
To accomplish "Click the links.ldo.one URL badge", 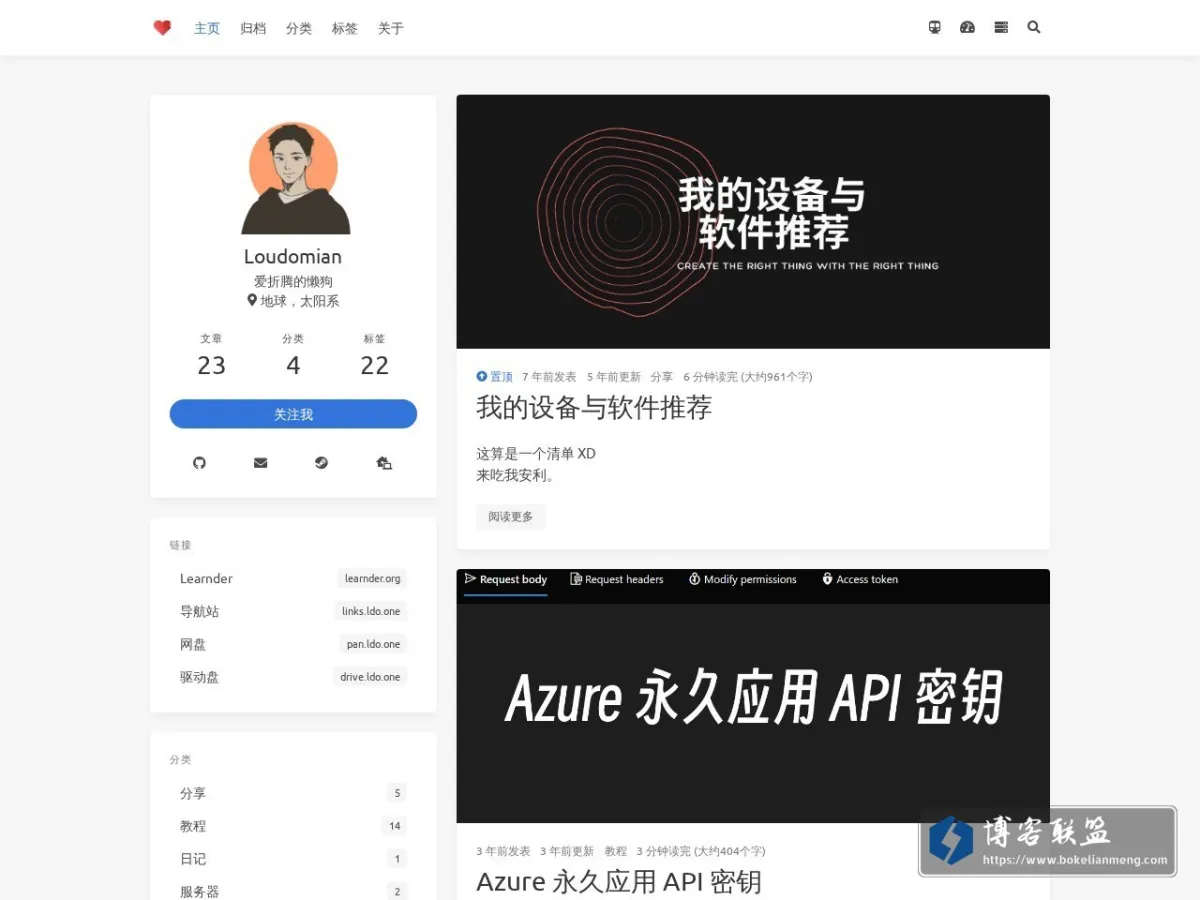I will (x=371, y=611).
